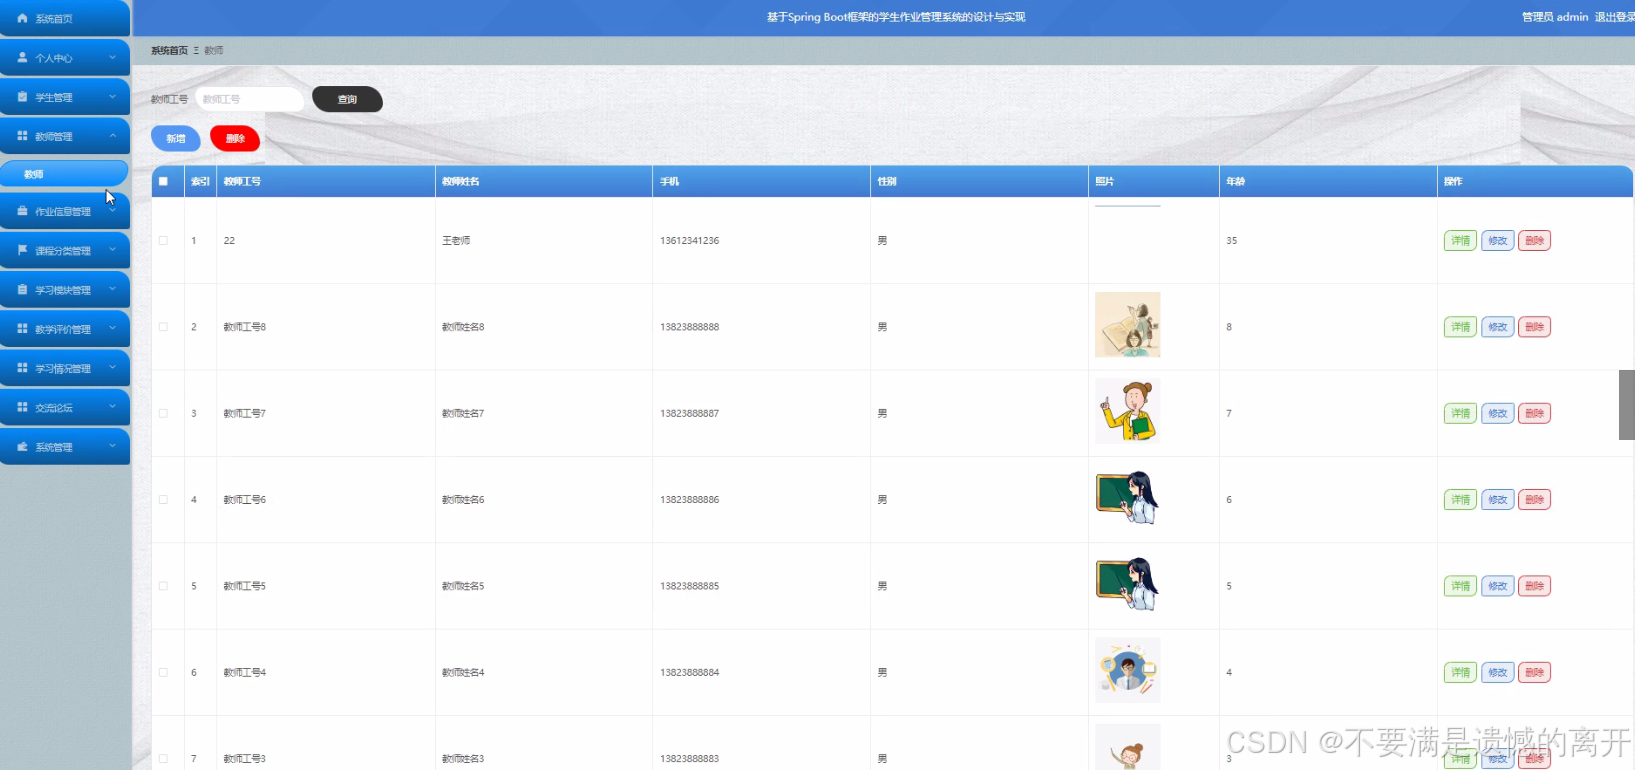Click 修改 for 王老师 row

tap(1497, 240)
